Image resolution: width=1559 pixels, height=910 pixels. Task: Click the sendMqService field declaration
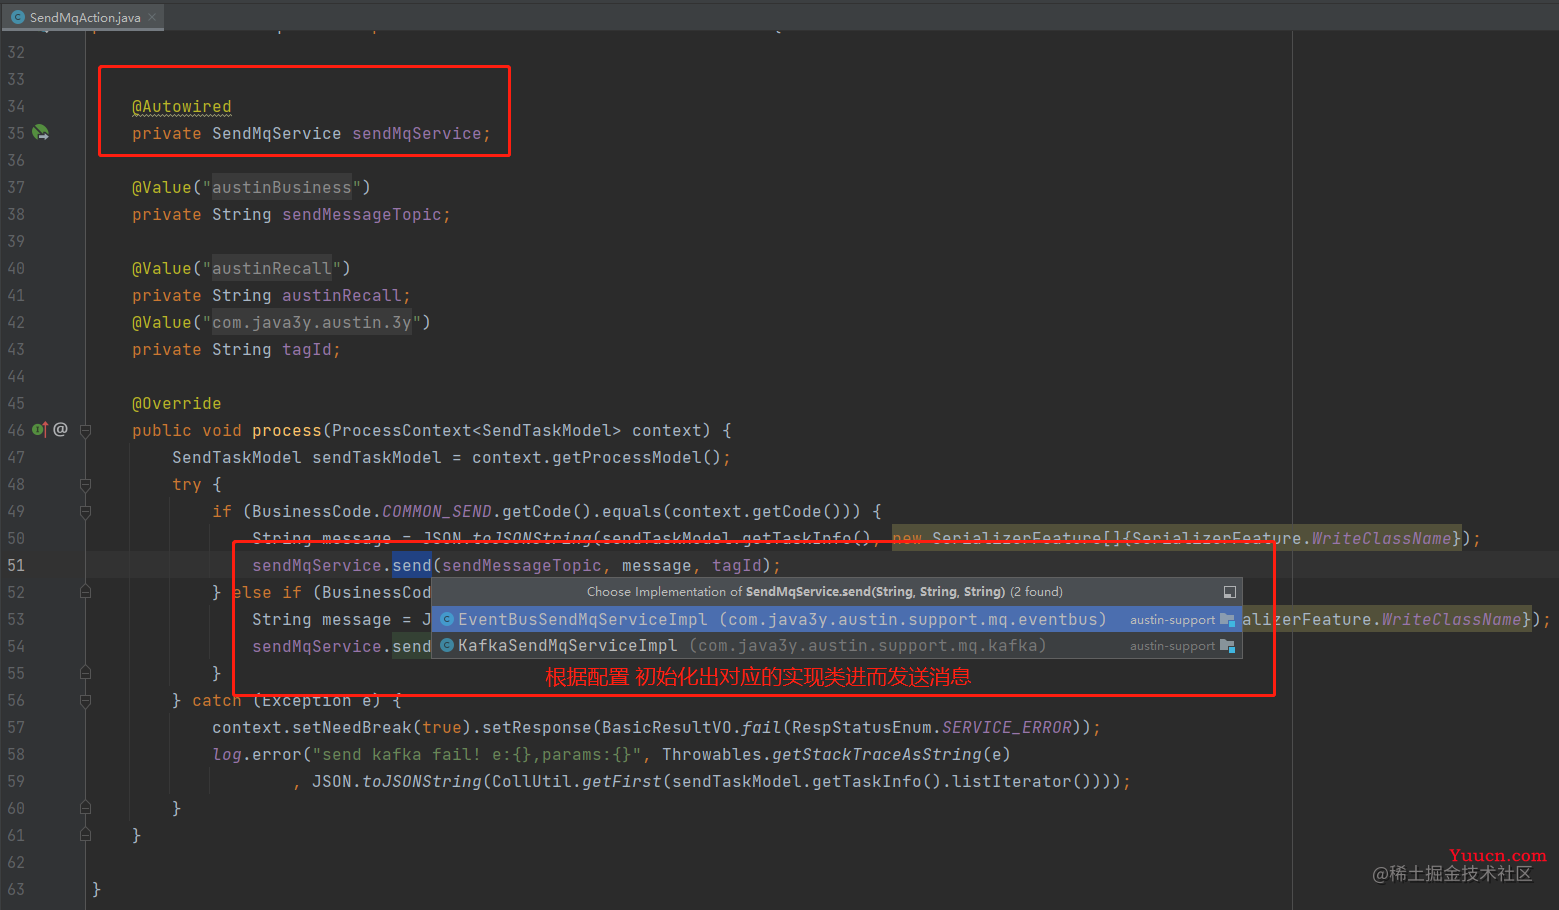point(416,133)
